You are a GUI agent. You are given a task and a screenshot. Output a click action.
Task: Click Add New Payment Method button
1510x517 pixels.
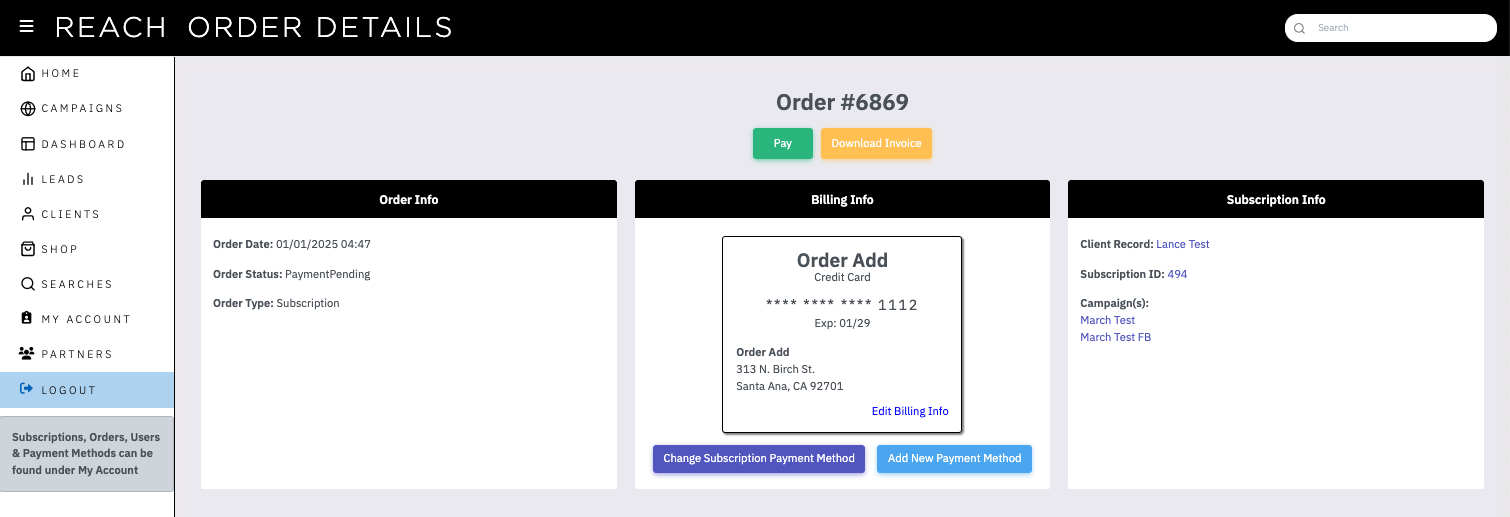[x=954, y=459]
